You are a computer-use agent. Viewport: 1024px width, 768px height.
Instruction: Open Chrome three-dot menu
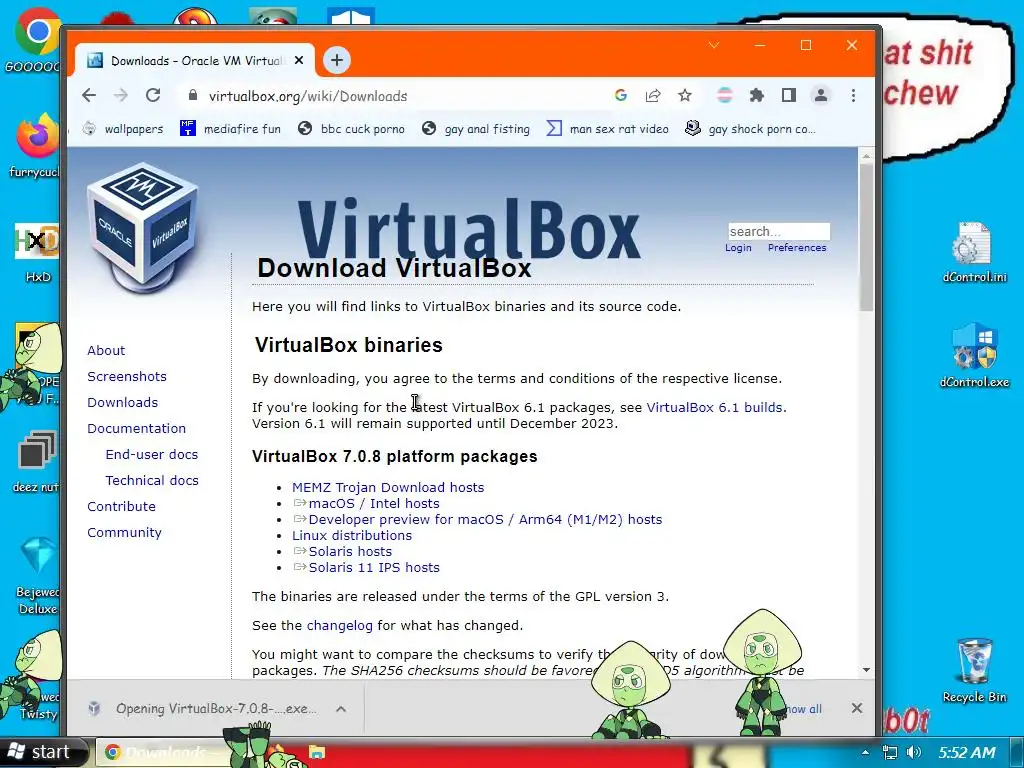[853, 95]
